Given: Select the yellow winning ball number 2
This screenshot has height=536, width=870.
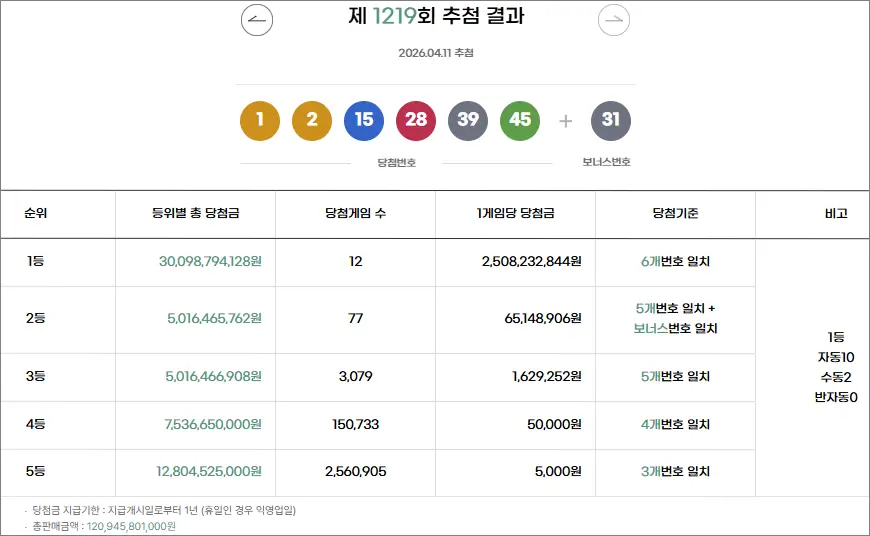Looking at the screenshot, I should [312, 121].
